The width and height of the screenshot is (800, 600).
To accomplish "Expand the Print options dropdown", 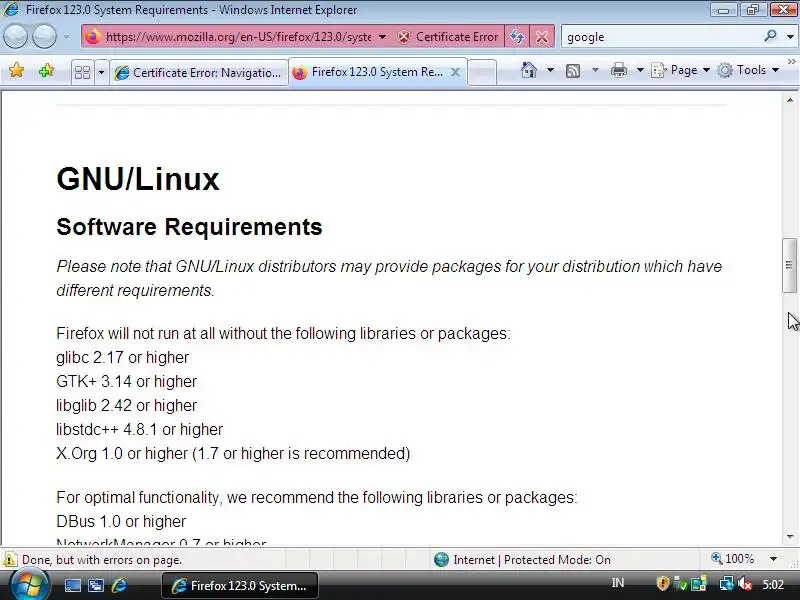I will point(640,70).
